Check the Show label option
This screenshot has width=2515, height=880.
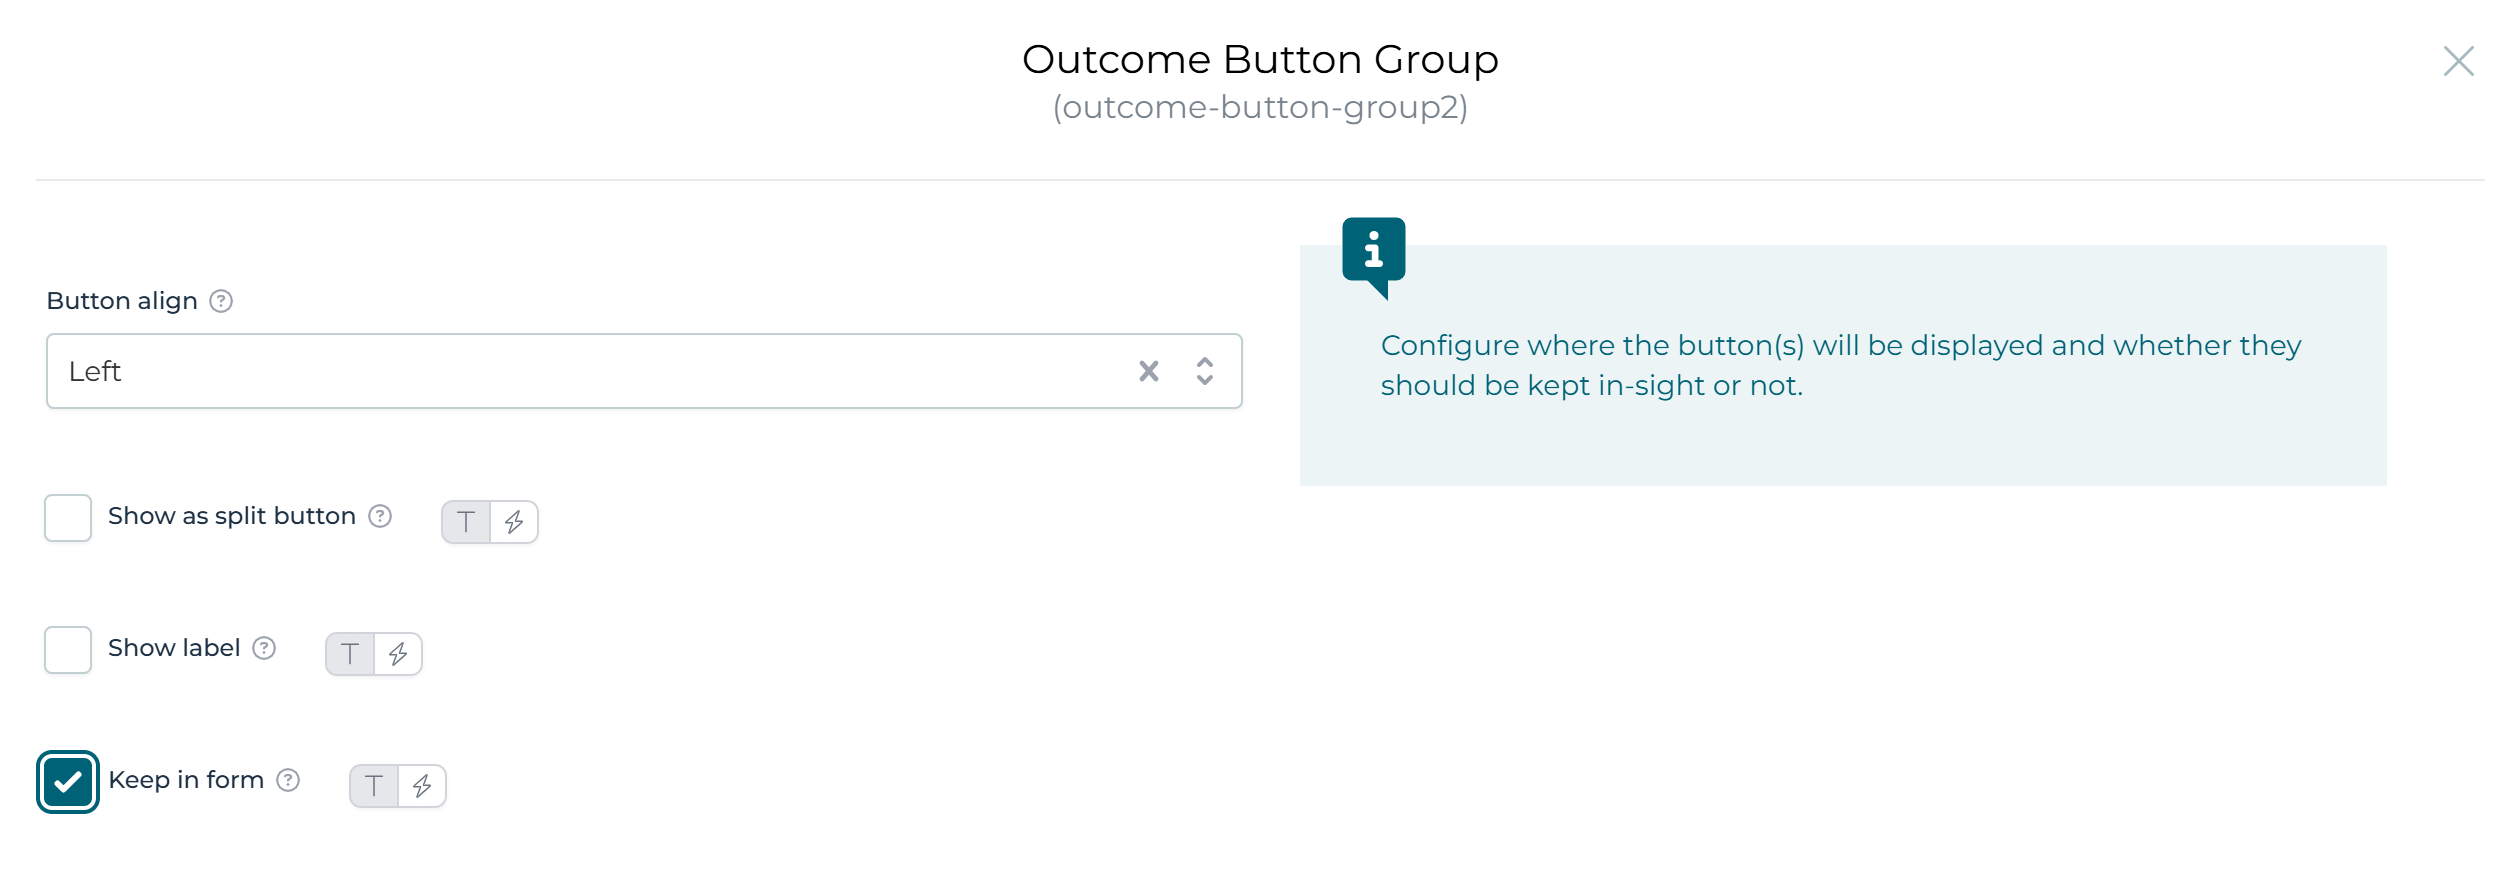pos(67,649)
